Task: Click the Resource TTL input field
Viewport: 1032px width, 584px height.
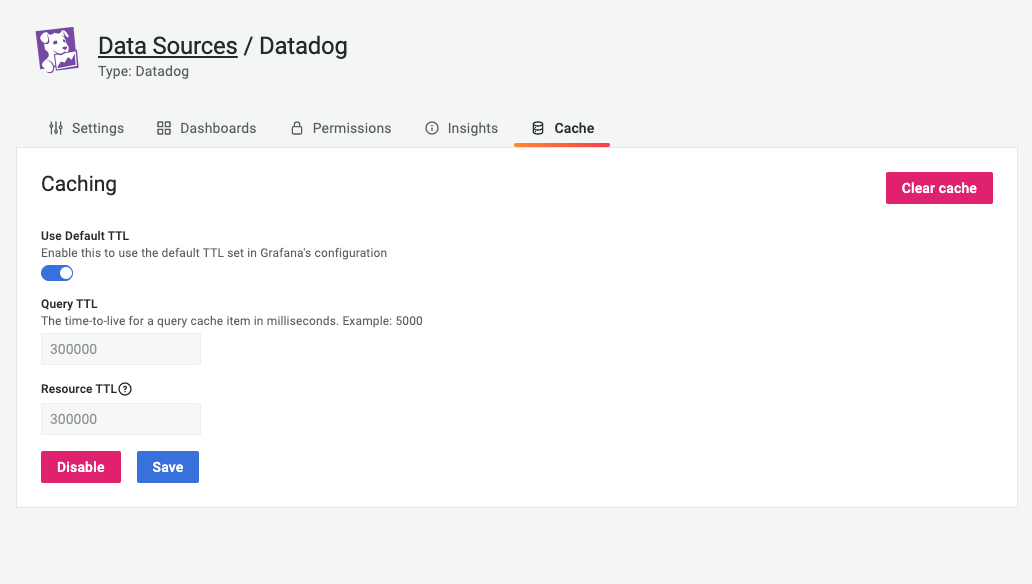Action: pos(121,419)
